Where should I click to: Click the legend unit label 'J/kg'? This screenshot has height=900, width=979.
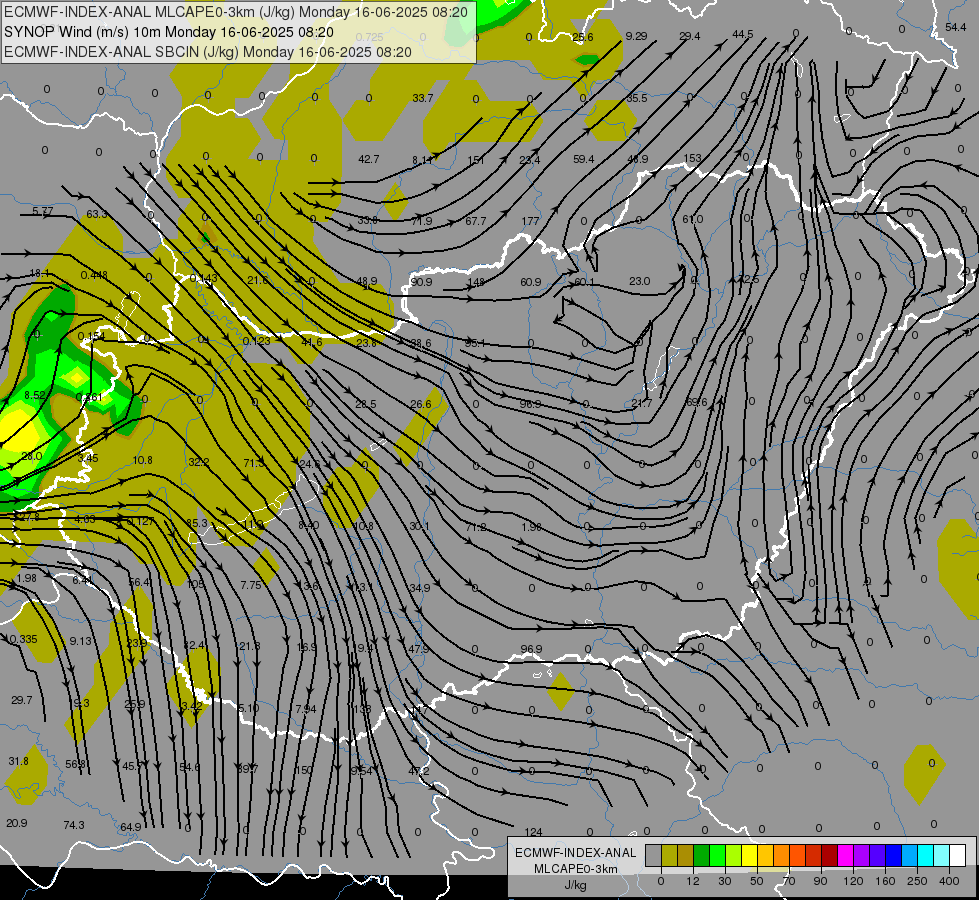click(575, 885)
